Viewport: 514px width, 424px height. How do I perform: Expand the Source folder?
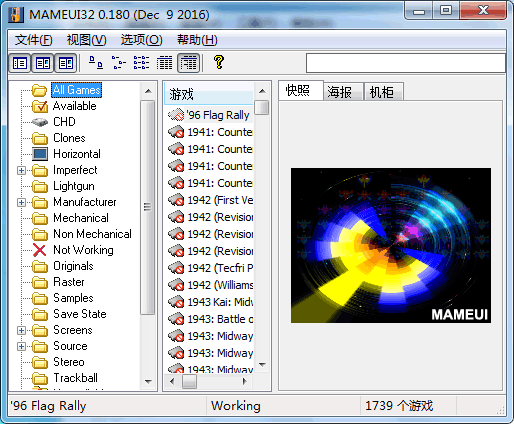click(21, 346)
